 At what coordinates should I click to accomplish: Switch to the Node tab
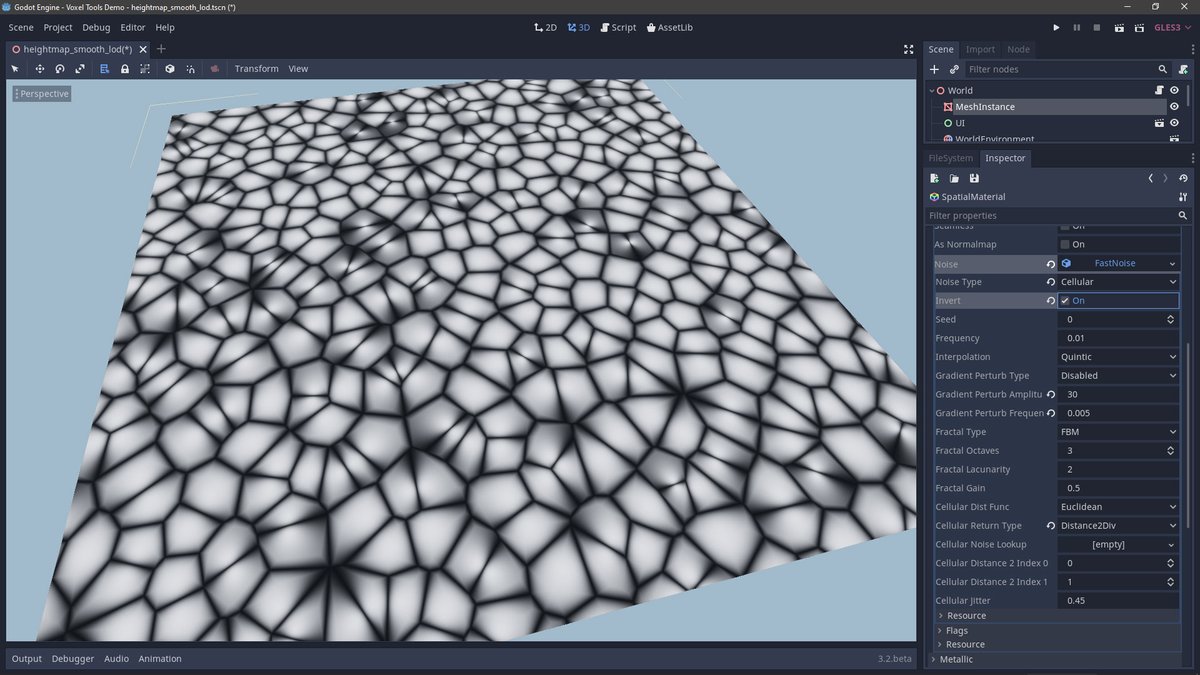1018,49
